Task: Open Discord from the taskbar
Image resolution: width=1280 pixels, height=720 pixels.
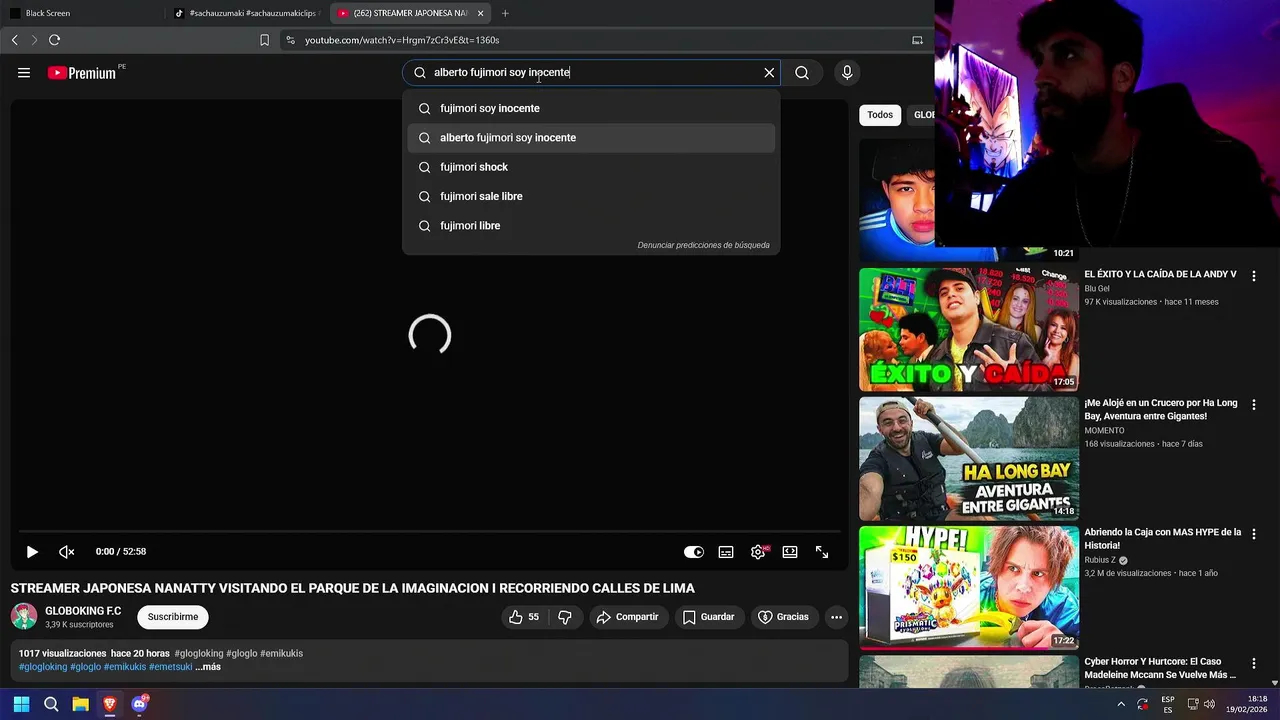Action: pos(139,704)
